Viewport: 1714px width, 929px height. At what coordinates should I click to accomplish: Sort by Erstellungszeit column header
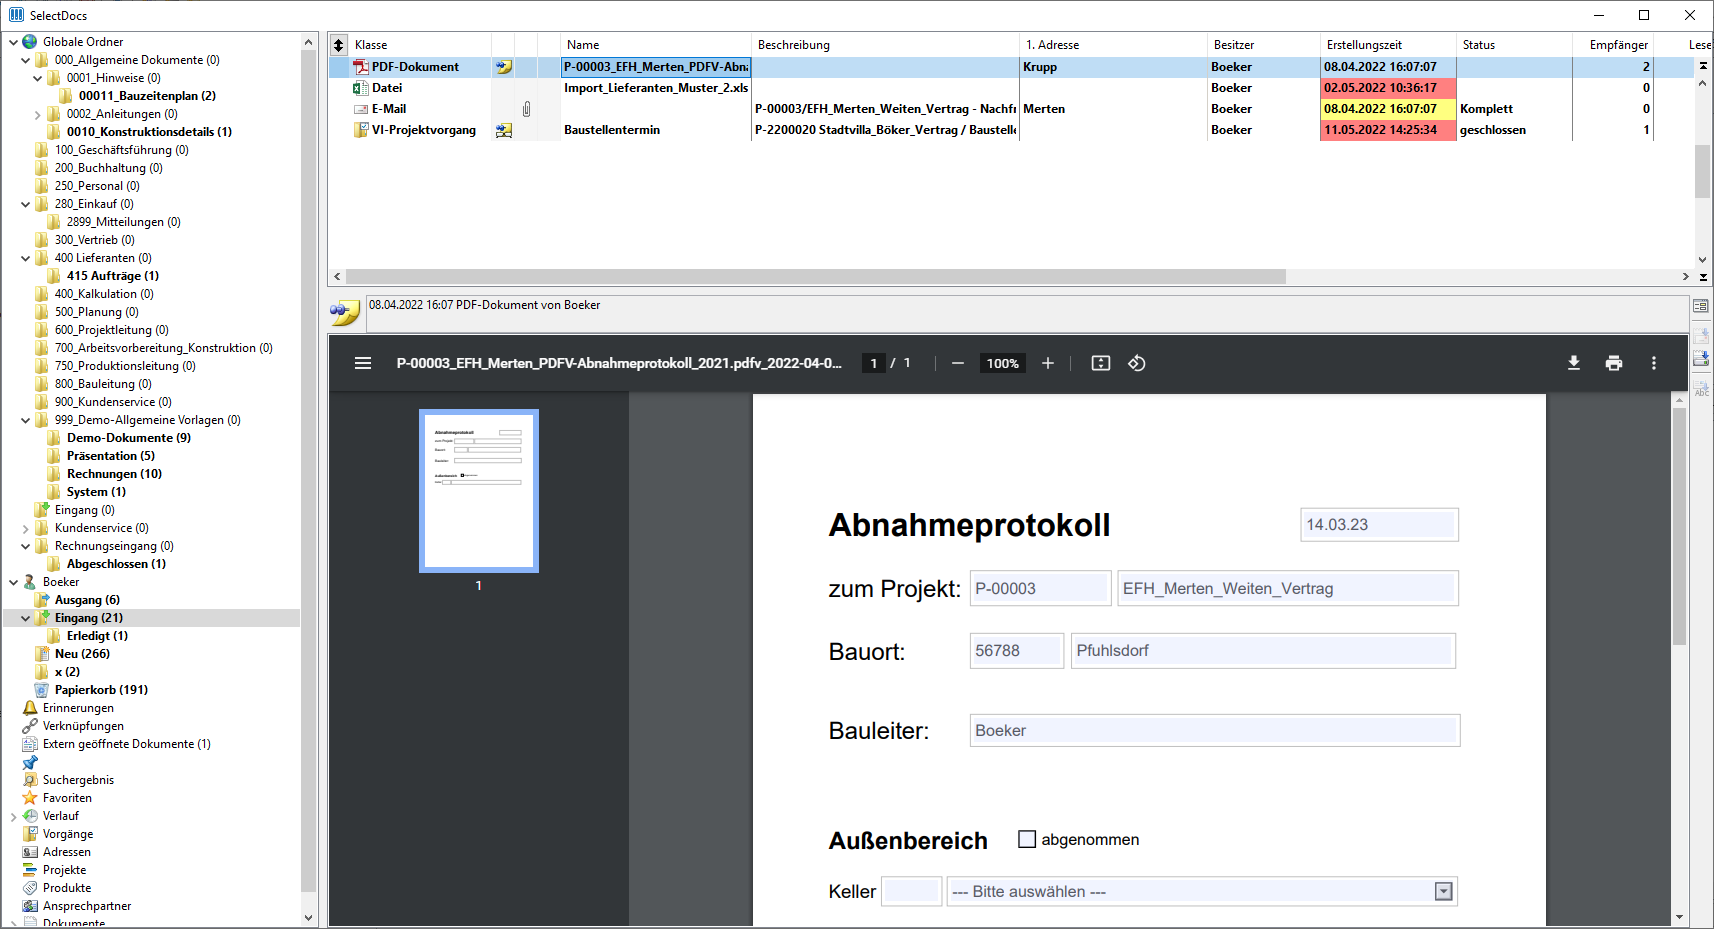point(1388,45)
